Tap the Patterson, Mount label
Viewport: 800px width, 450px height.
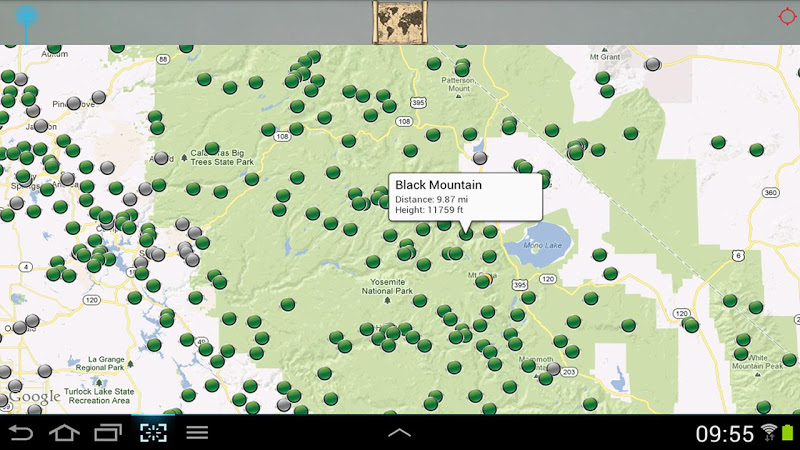click(459, 84)
